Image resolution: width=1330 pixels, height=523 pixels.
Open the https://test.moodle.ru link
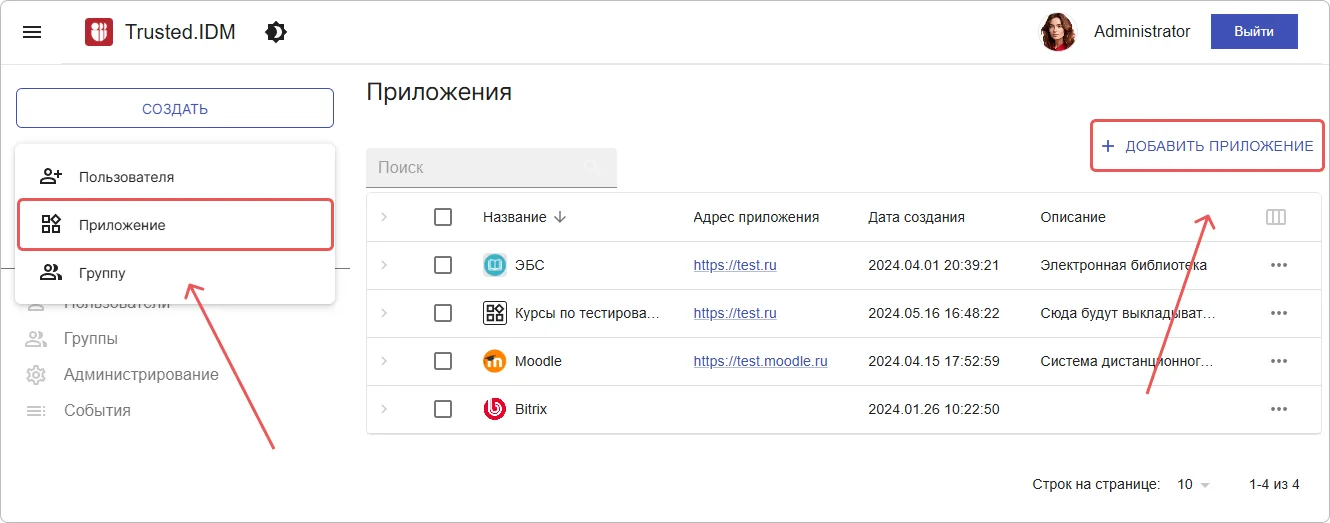(x=760, y=361)
